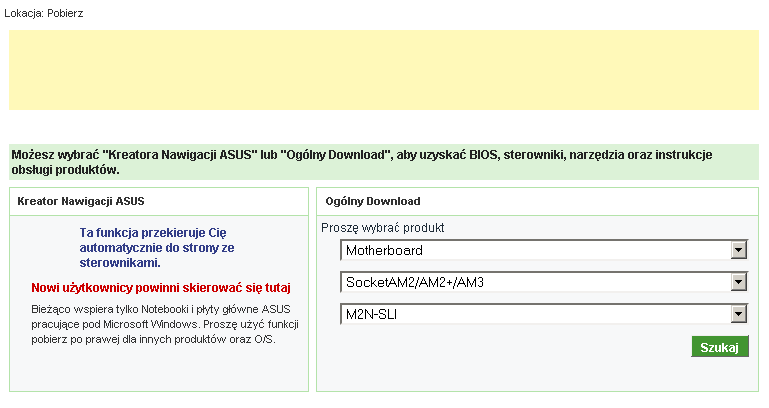The width and height of the screenshot is (769, 408).
Task: Open the SocketAM2/AM2+/AM3 series dropdown
Action: [544, 282]
